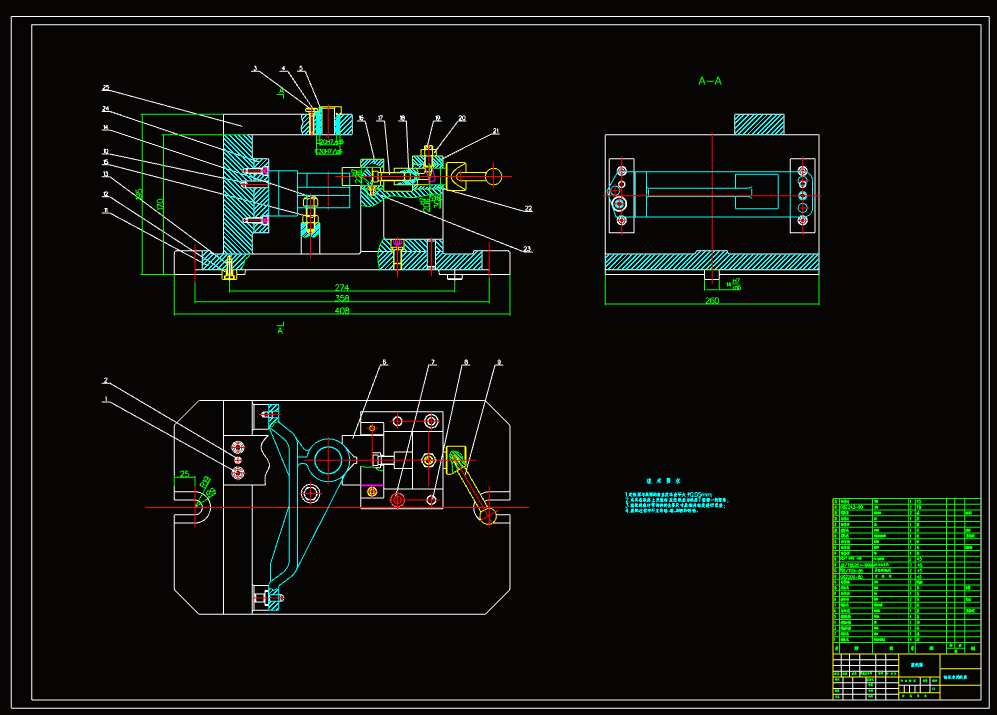This screenshot has width=997, height=715.
Task: Click part balloon number 21
Action: (x=496, y=131)
